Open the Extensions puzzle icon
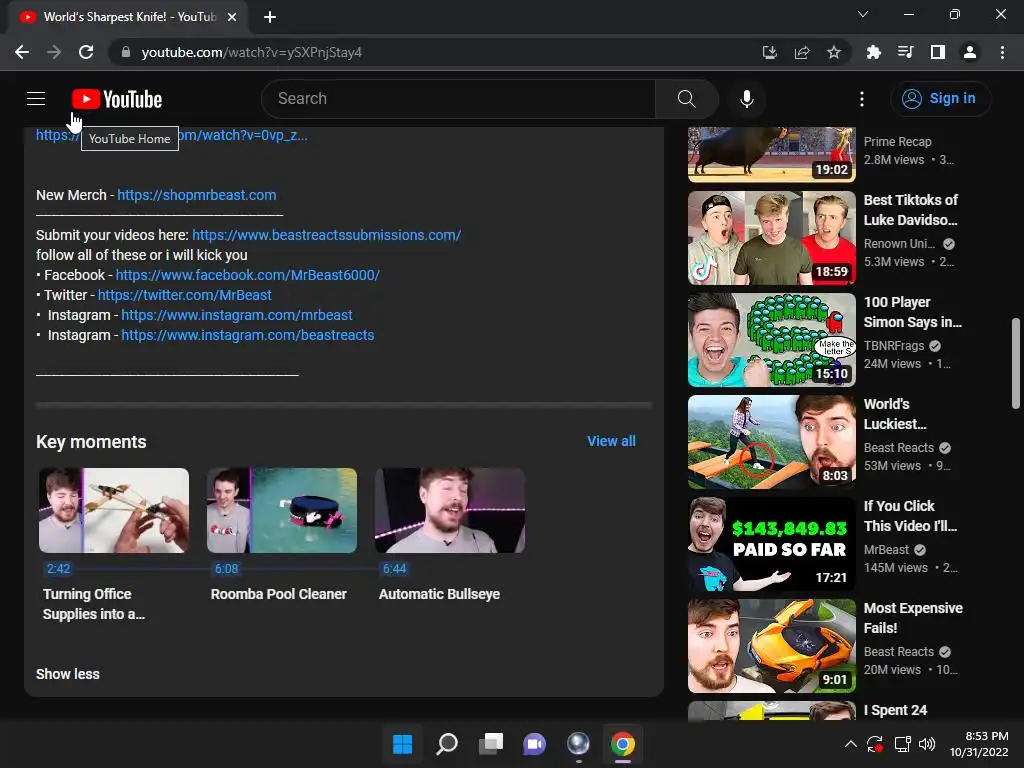 873,52
